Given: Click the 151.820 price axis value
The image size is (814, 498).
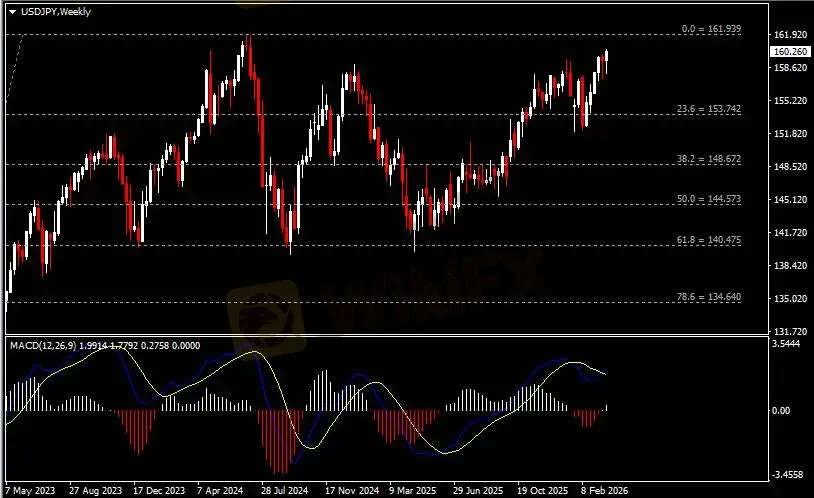Looking at the screenshot, I should (x=790, y=134).
